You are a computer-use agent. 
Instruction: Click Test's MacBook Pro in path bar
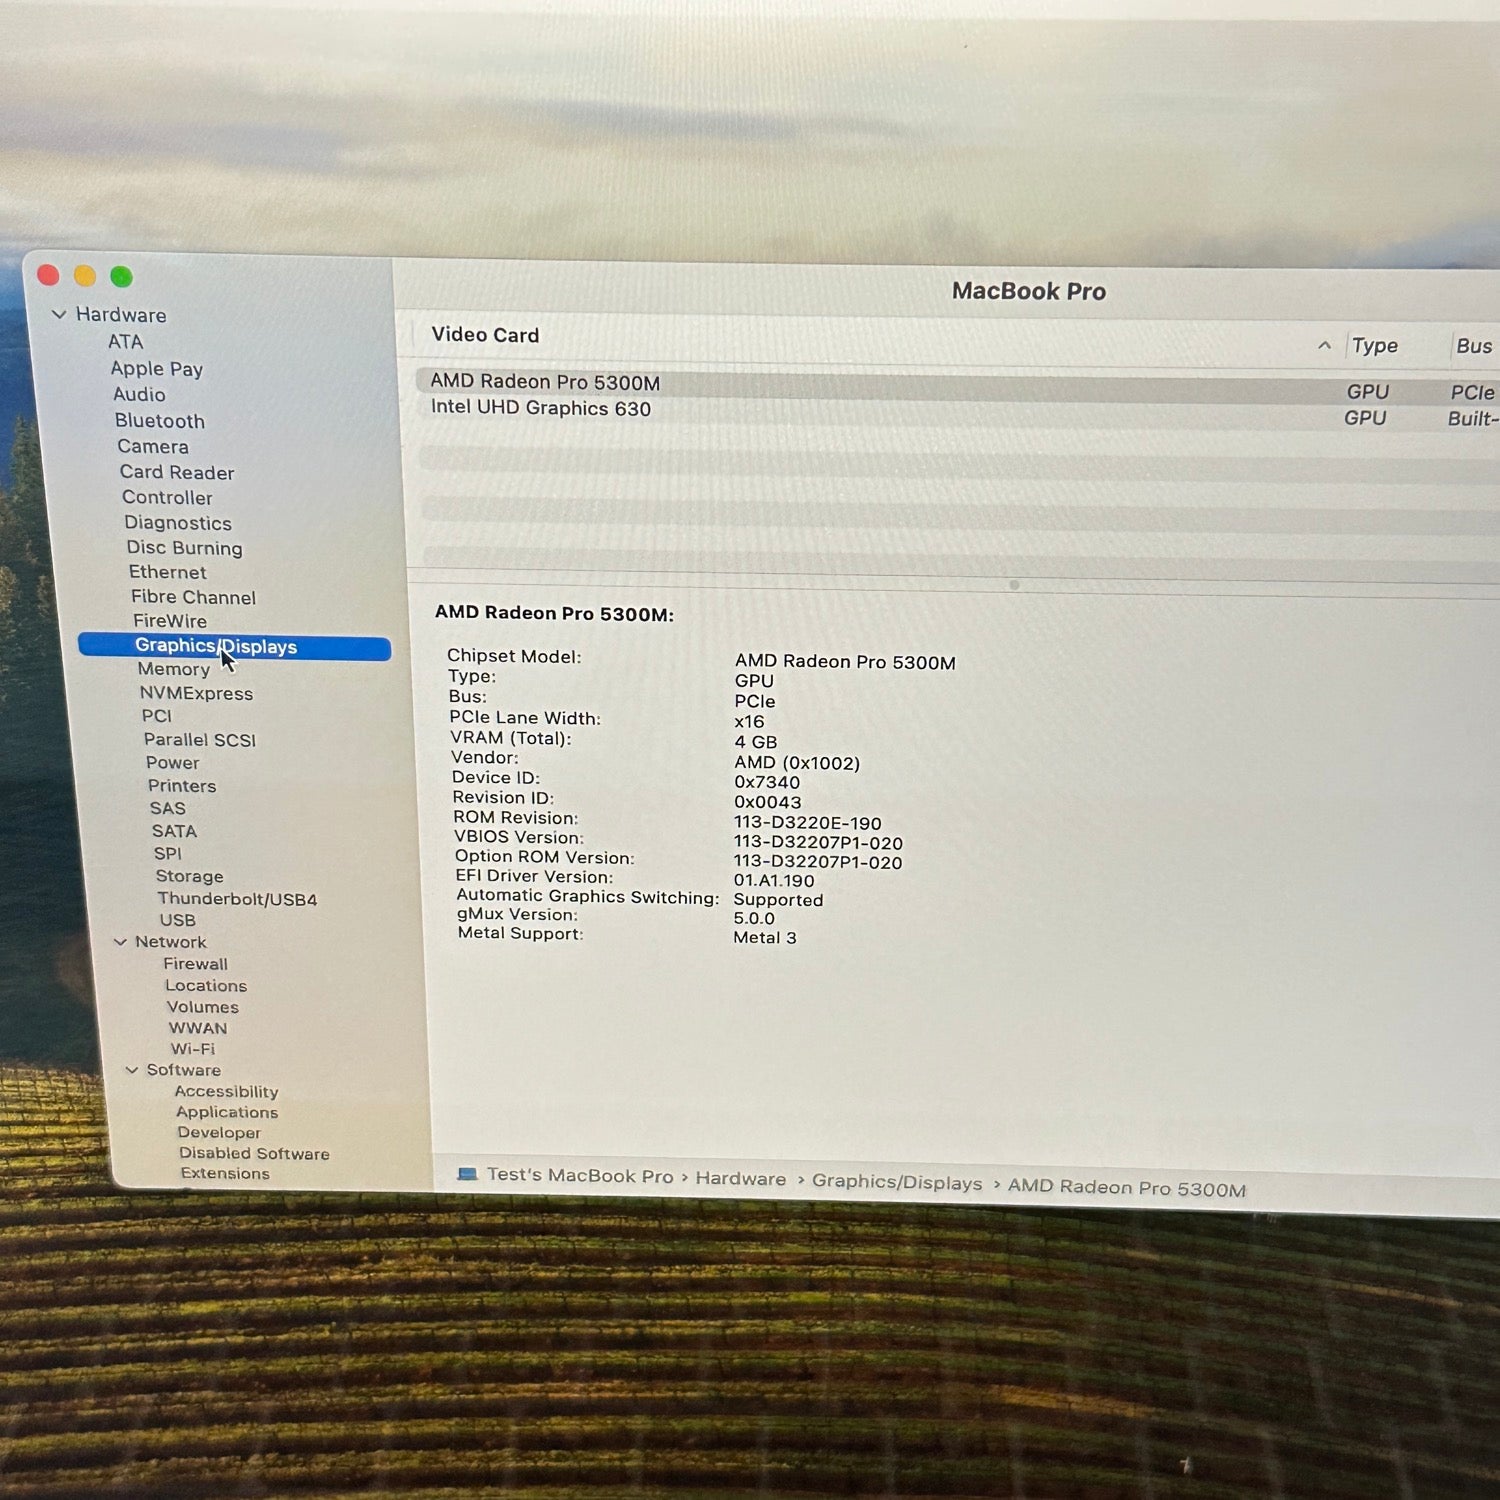pos(580,1176)
